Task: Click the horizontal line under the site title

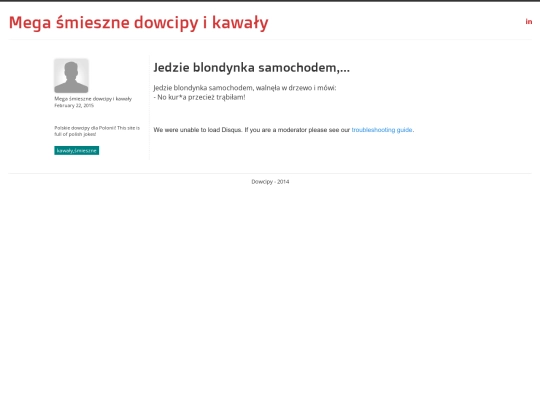Action: pyautogui.click(x=270, y=40)
